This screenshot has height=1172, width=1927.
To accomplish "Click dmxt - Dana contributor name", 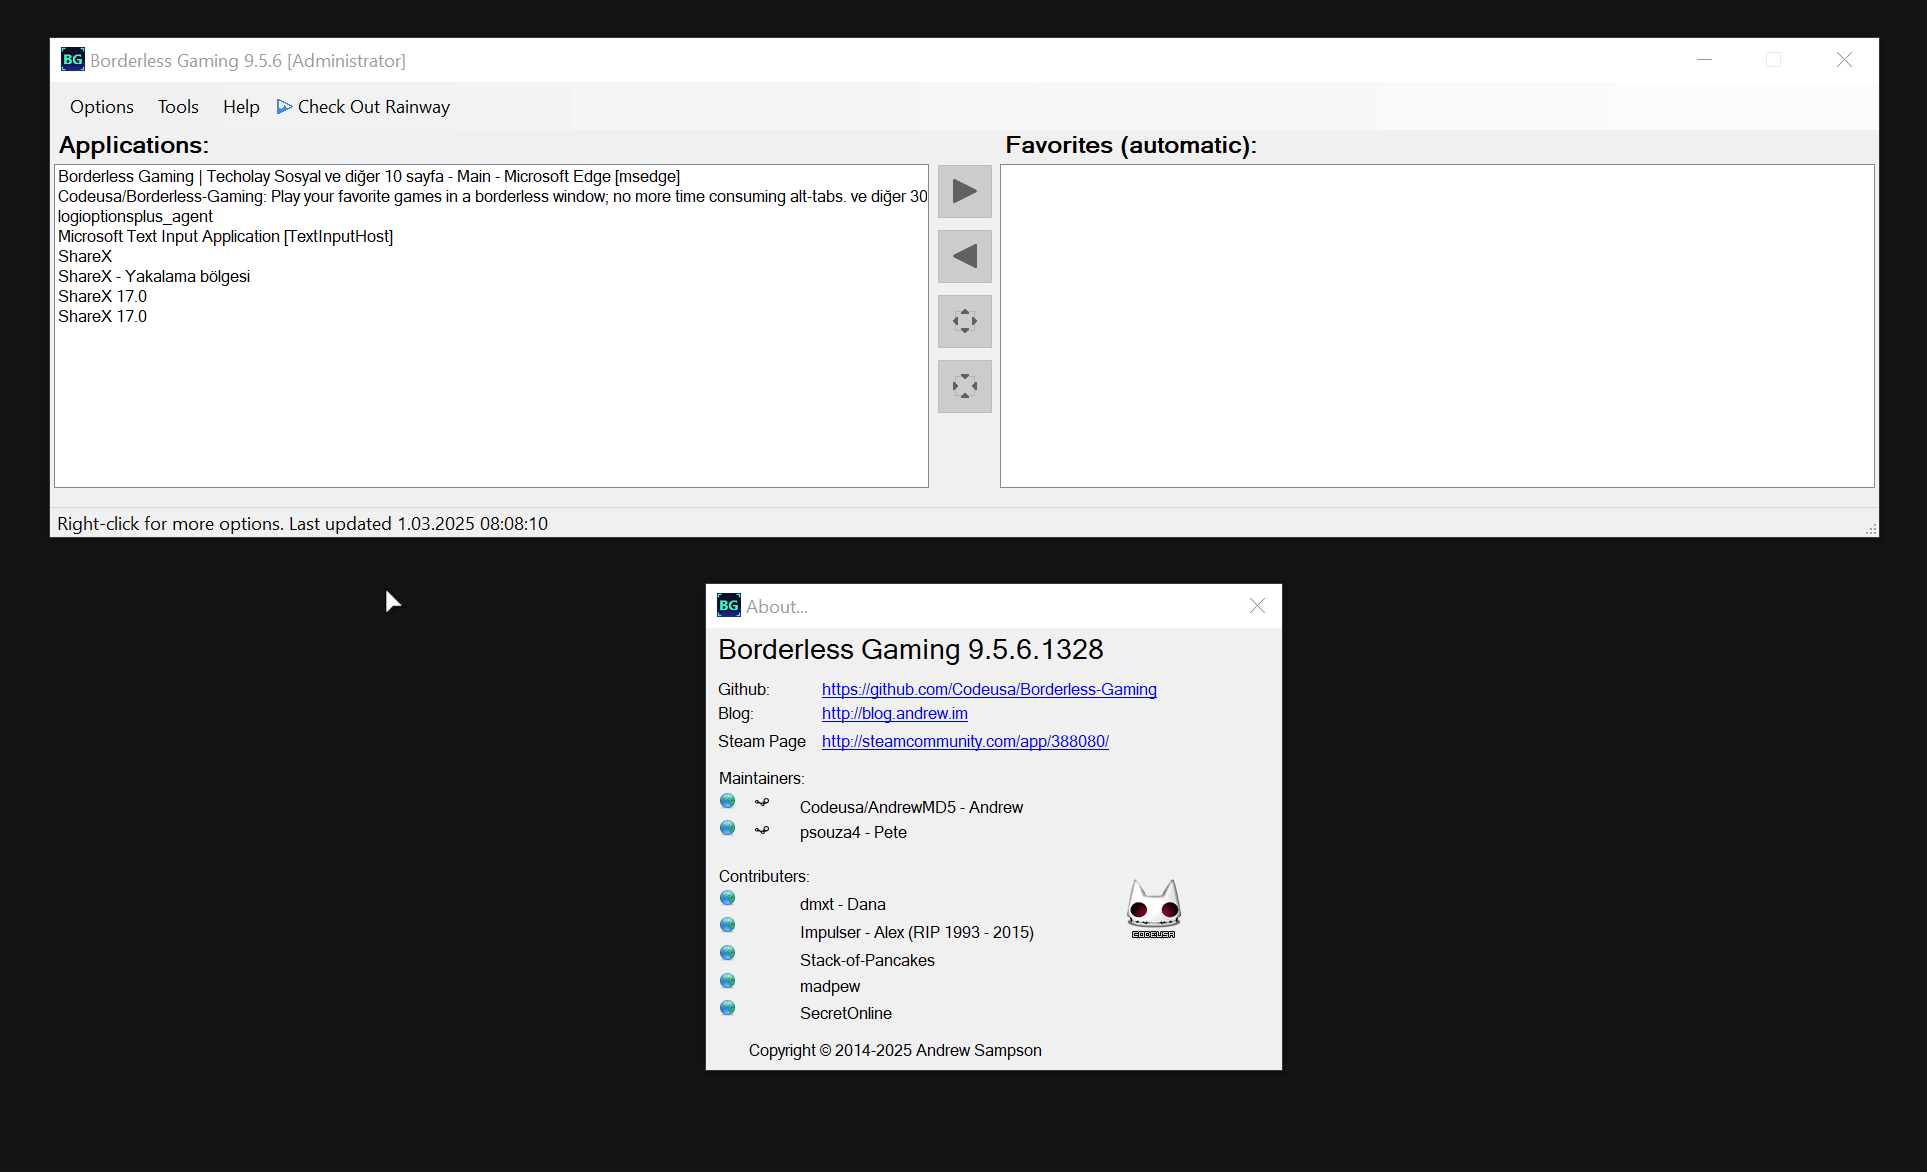I will [842, 904].
